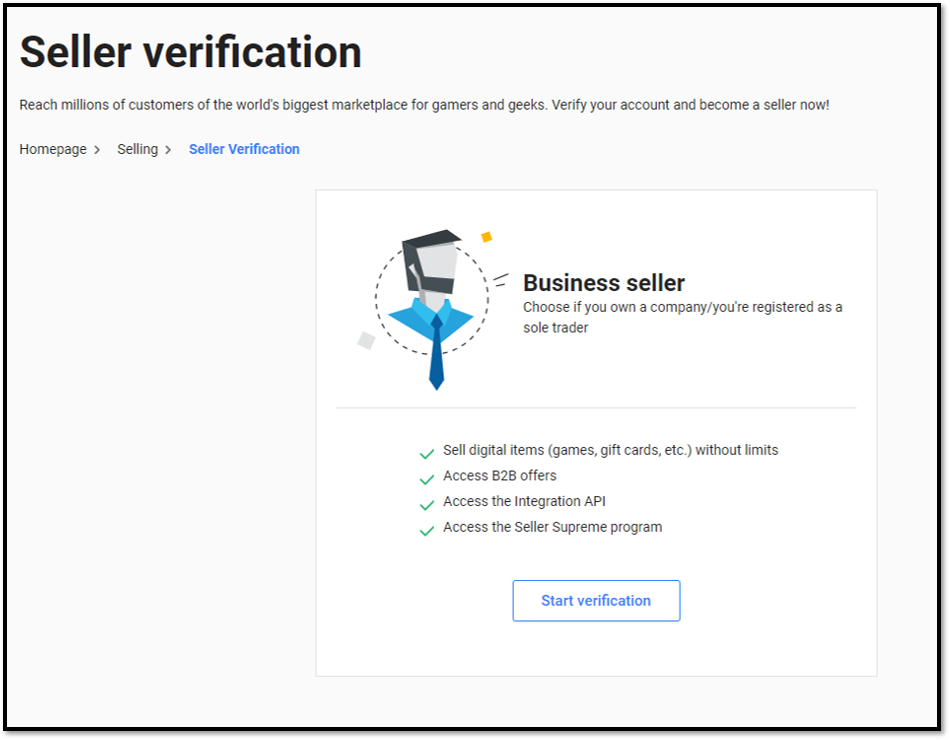950x740 pixels.
Task: Click checkmark beside Sell digital items
Action: point(427,453)
